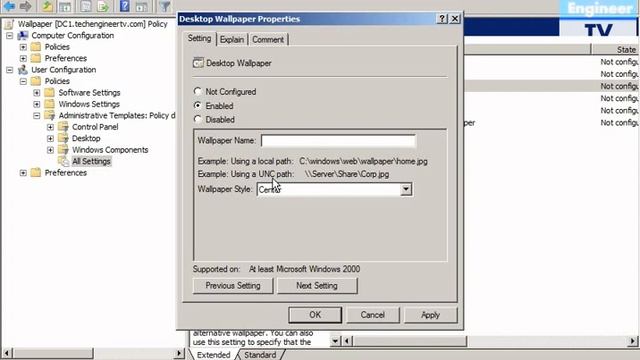Viewport: 640px width, 360px height.
Task: Switch to the Setting tab
Action: [x=199, y=39]
